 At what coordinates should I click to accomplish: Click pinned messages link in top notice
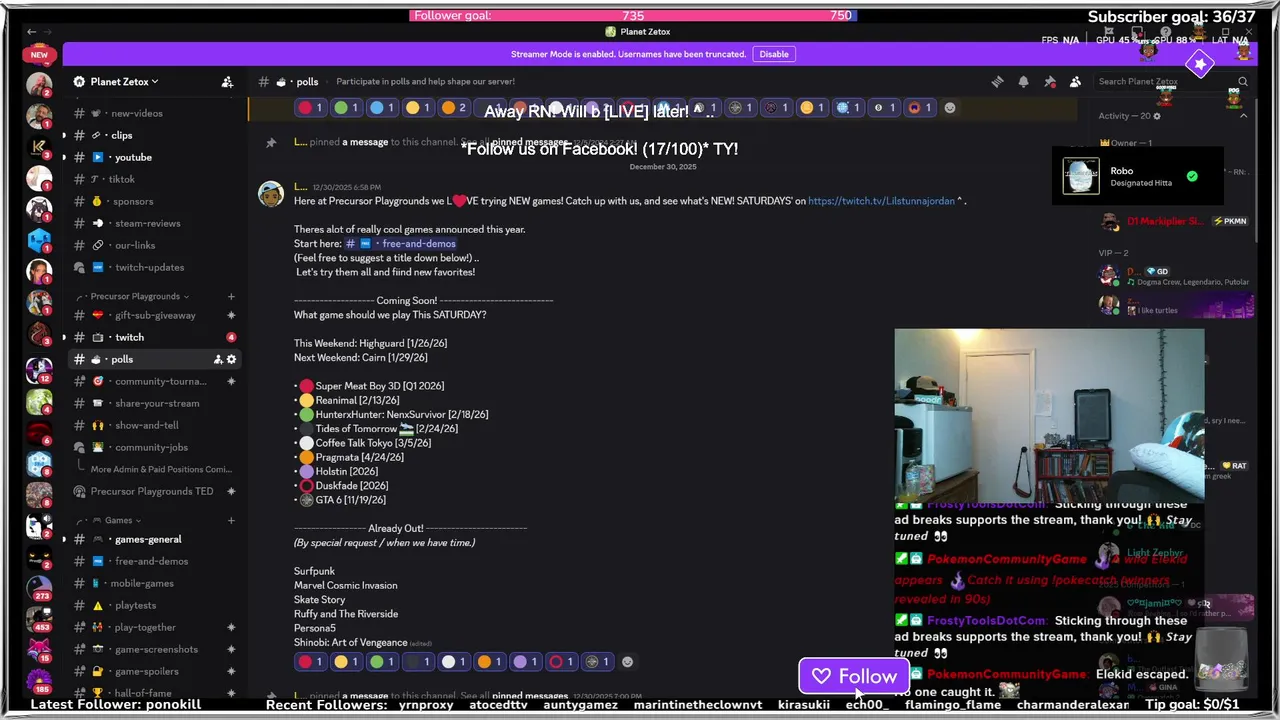(x=530, y=142)
